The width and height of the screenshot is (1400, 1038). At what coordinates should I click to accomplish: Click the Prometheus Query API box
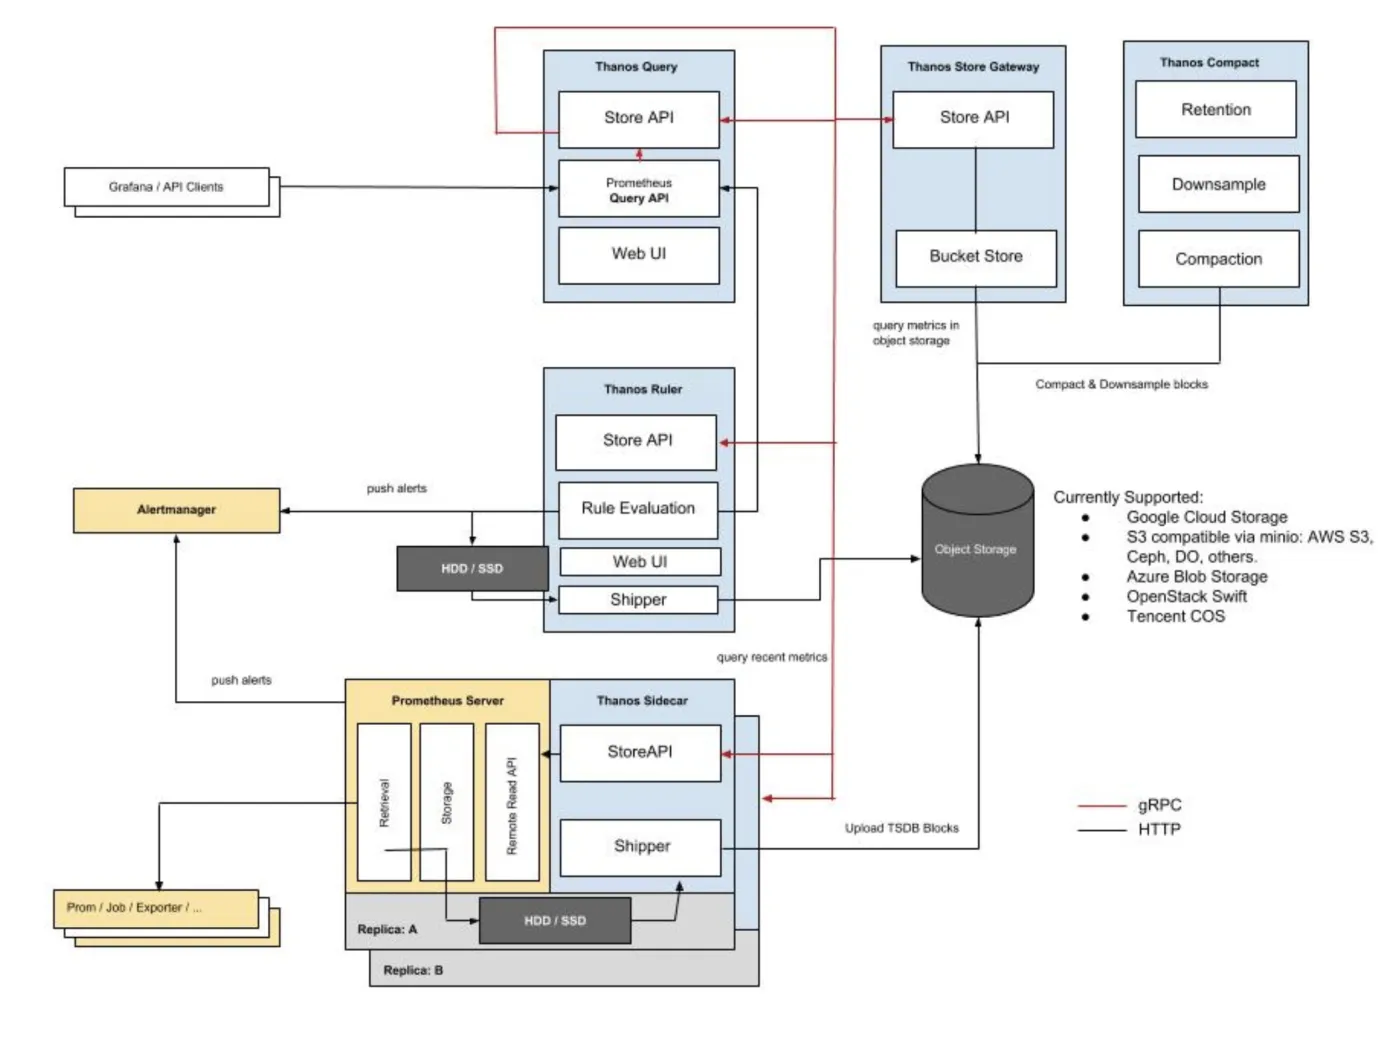[x=639, y=189]
